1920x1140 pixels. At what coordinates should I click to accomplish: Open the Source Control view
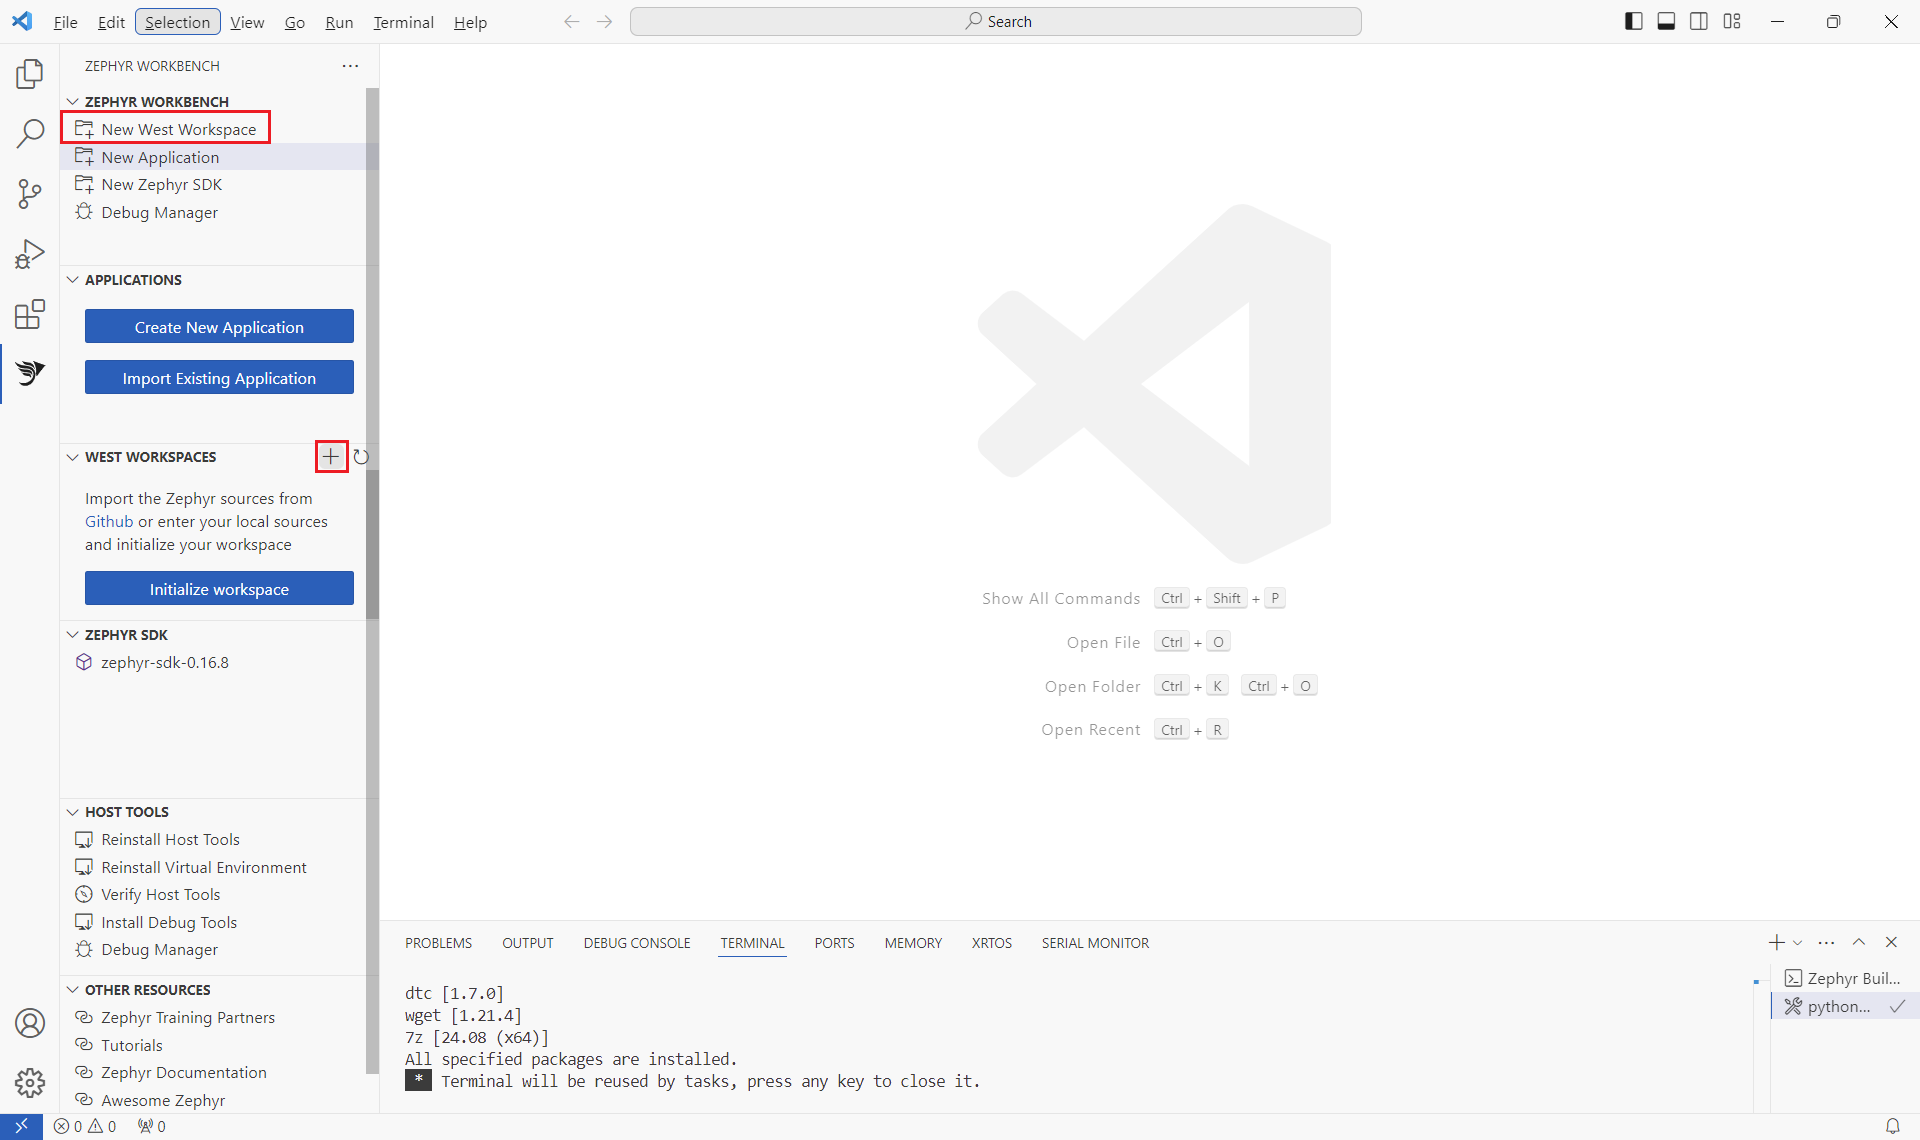pyautogui.click(x=30, y=193)
